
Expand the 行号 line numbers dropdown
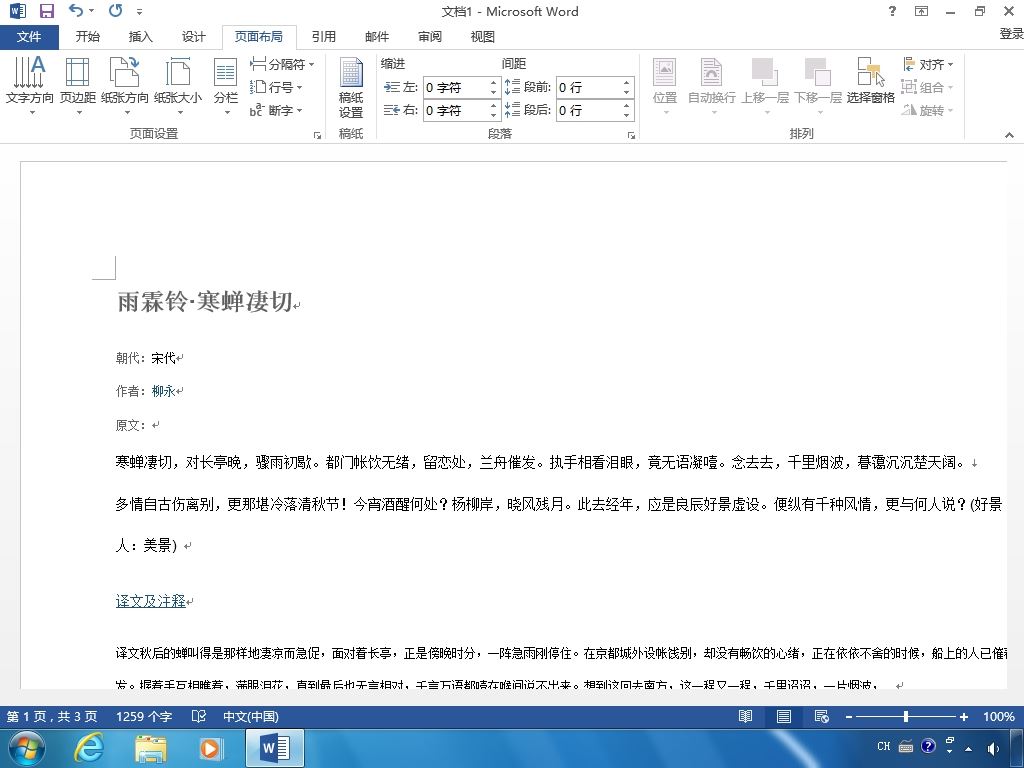point(276,87)
